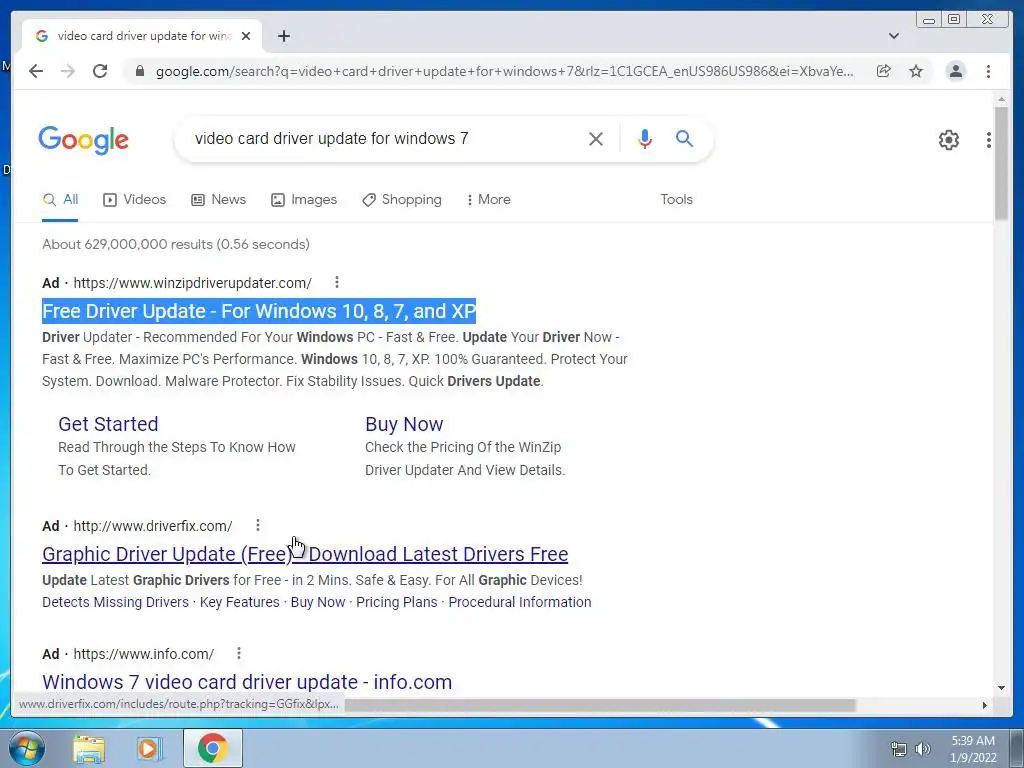Screen dimensions: 1024x768
Task: Open the Buy Now sitelink heading
Action: click(404, 424)
